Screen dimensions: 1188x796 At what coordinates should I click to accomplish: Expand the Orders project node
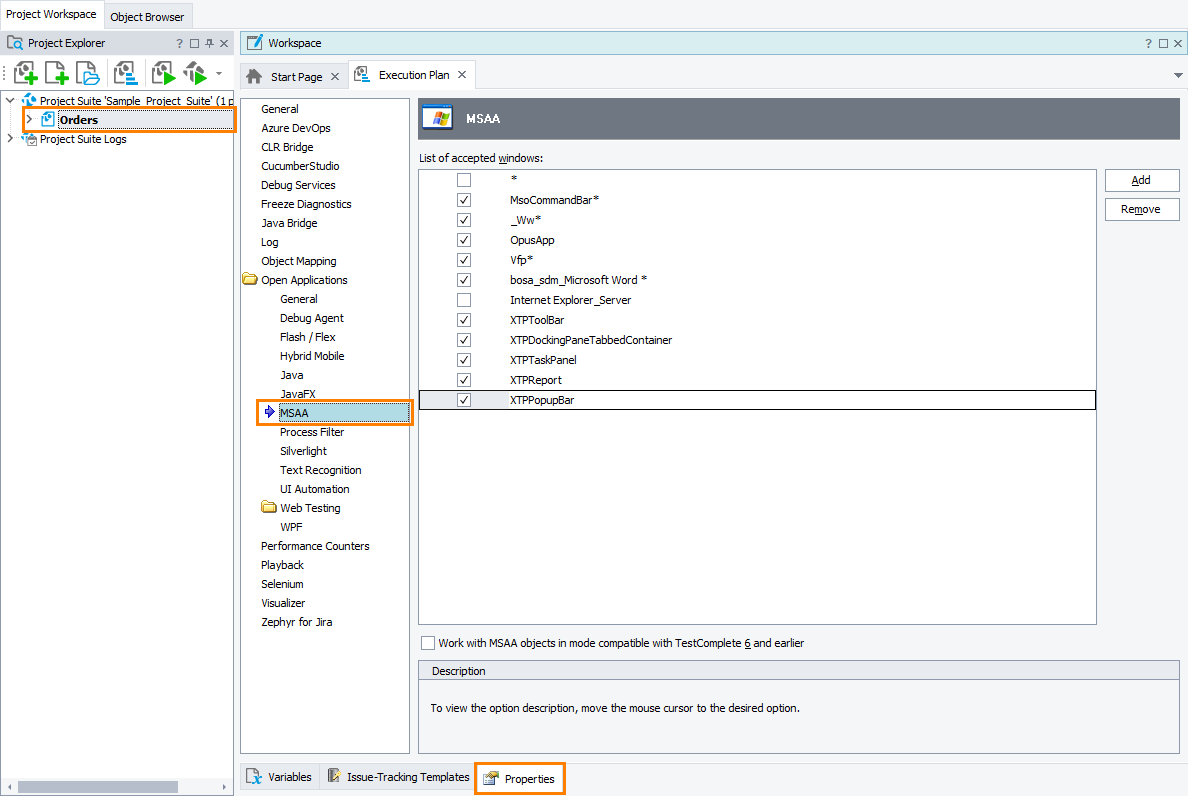tap(29, 120)
